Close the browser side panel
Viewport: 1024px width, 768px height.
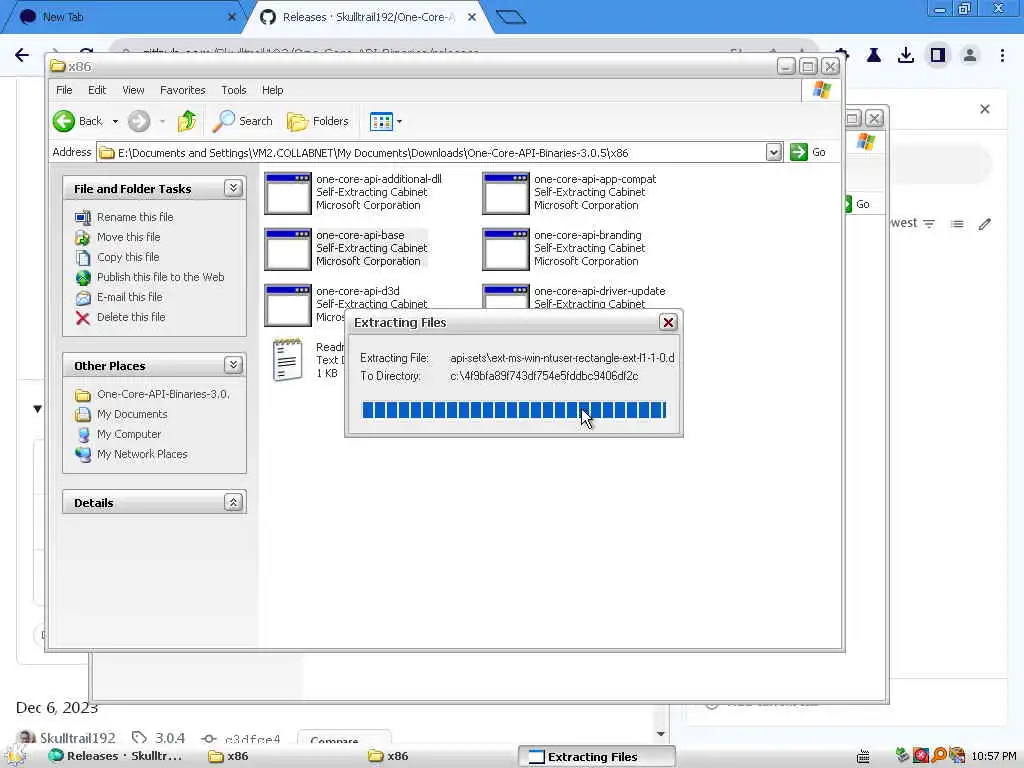pos(985,109)
